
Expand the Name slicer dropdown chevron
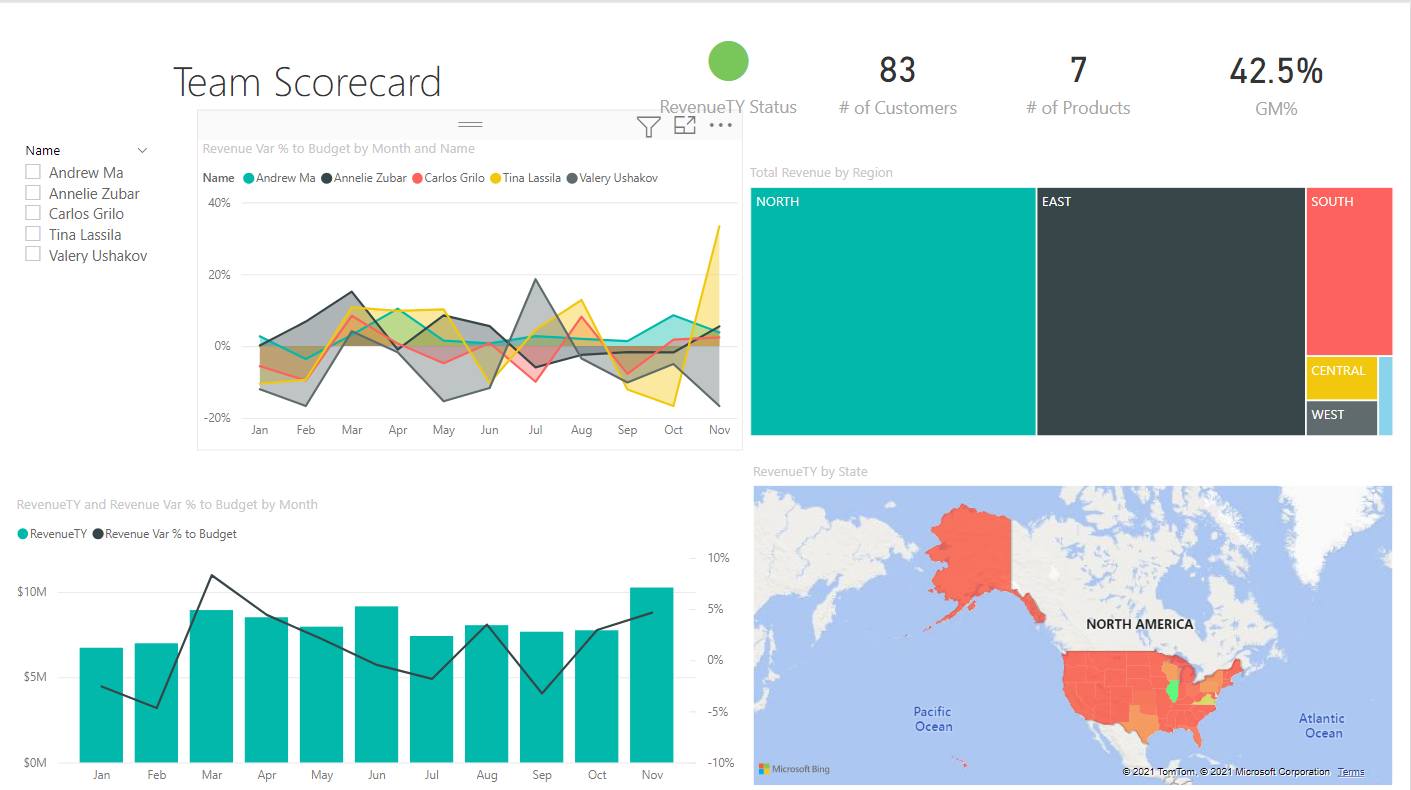142,150
